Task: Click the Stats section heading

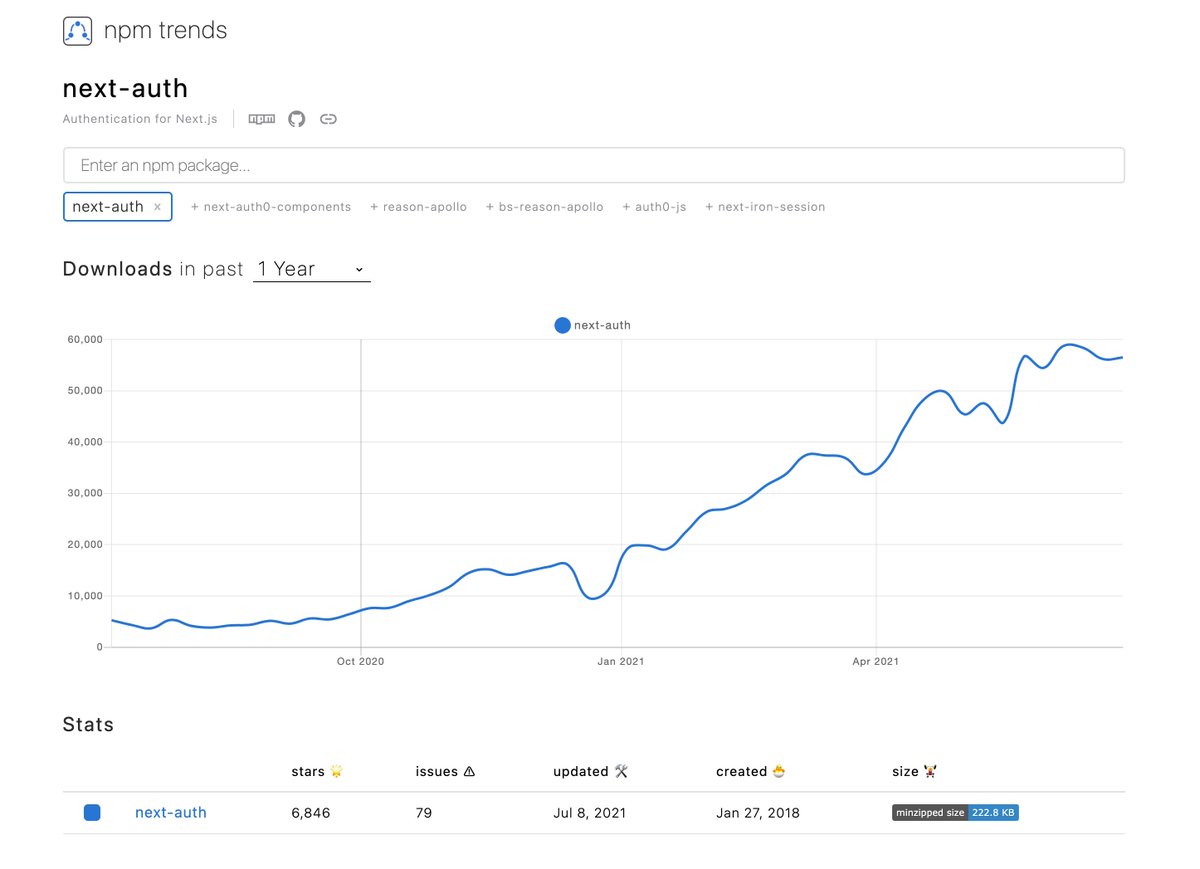Action: [x=88, y=725]
